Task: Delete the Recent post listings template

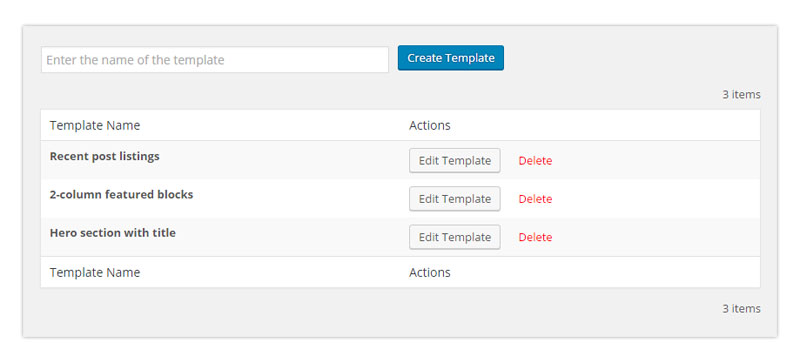Action: [535, 161]
